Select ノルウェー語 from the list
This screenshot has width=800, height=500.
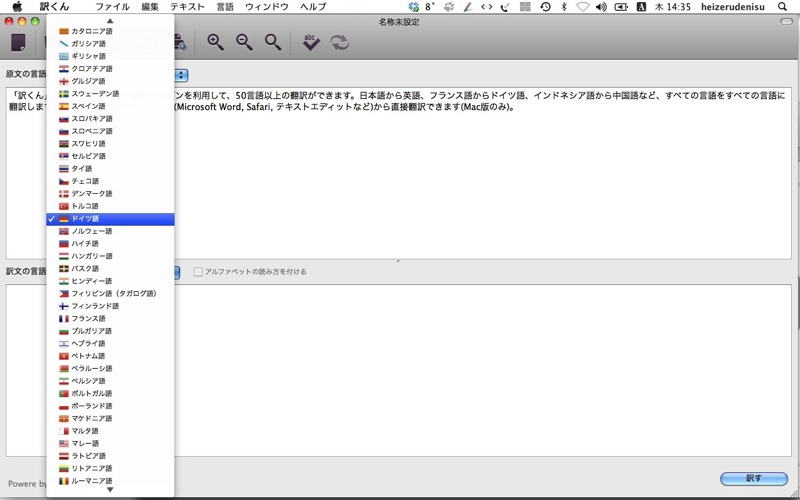coord(110,231)
